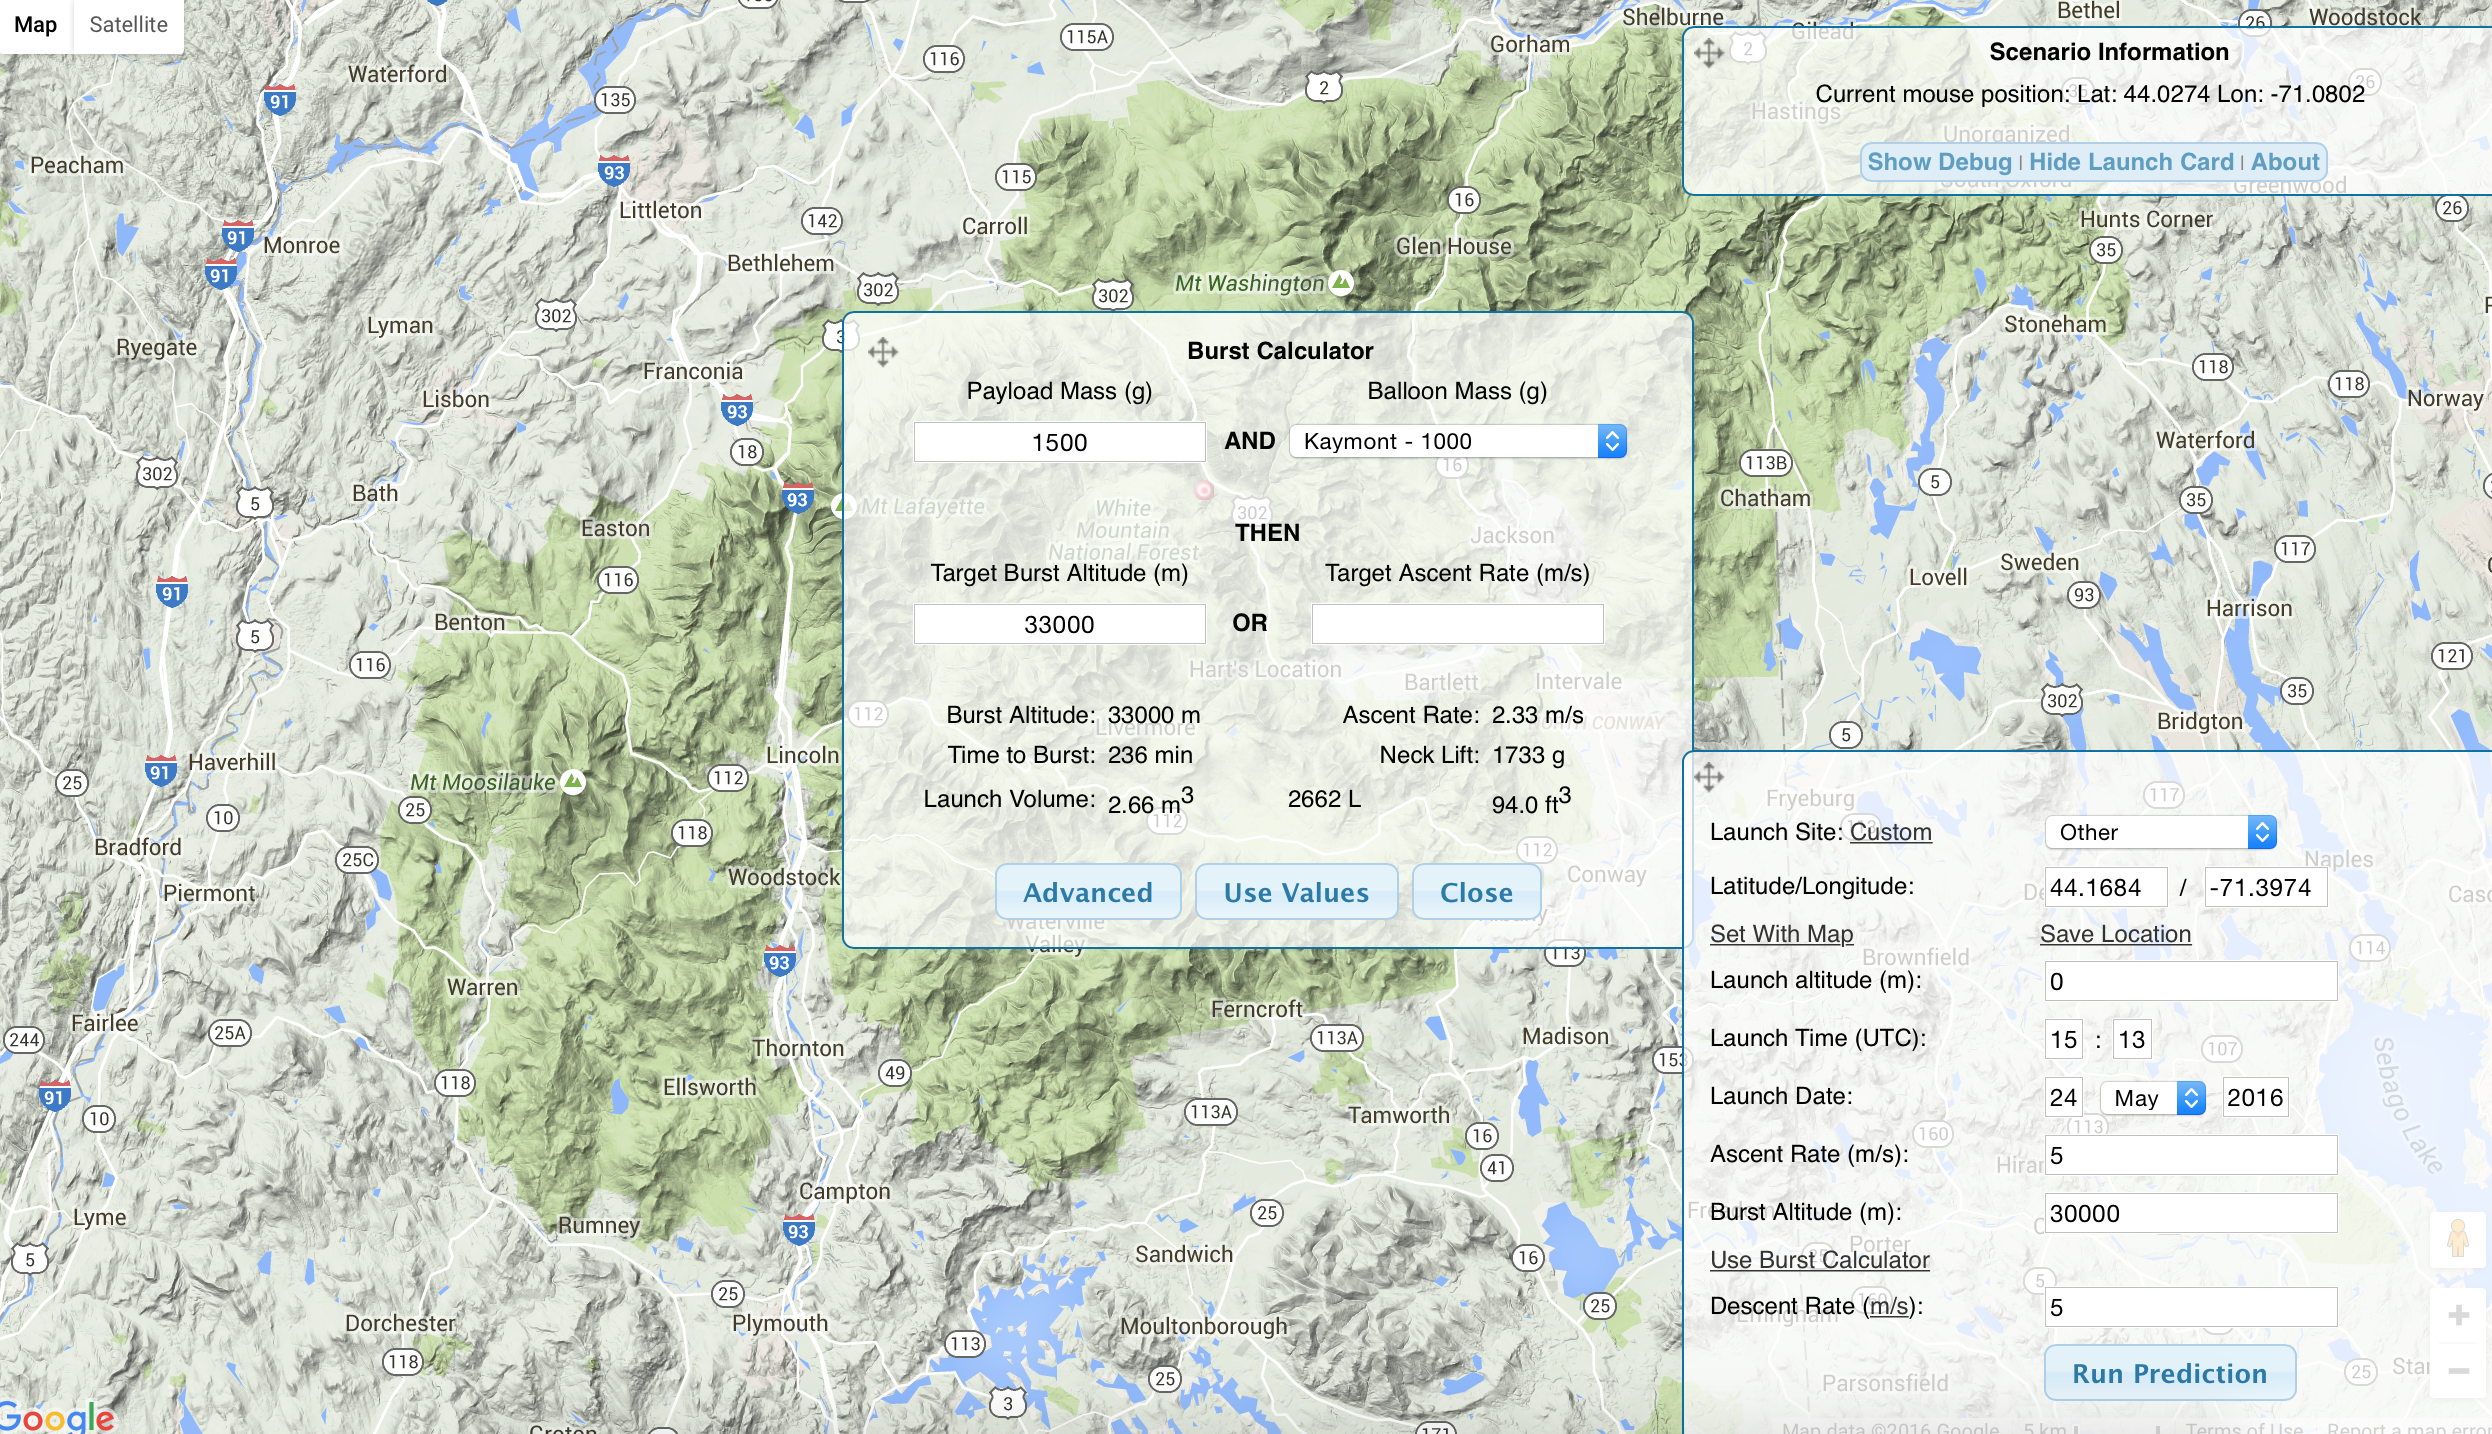Image resolution: width=2492 pixels, height=1434 pixels.
Task: Click the pink launch location marker
Action: click(1204, 490)
